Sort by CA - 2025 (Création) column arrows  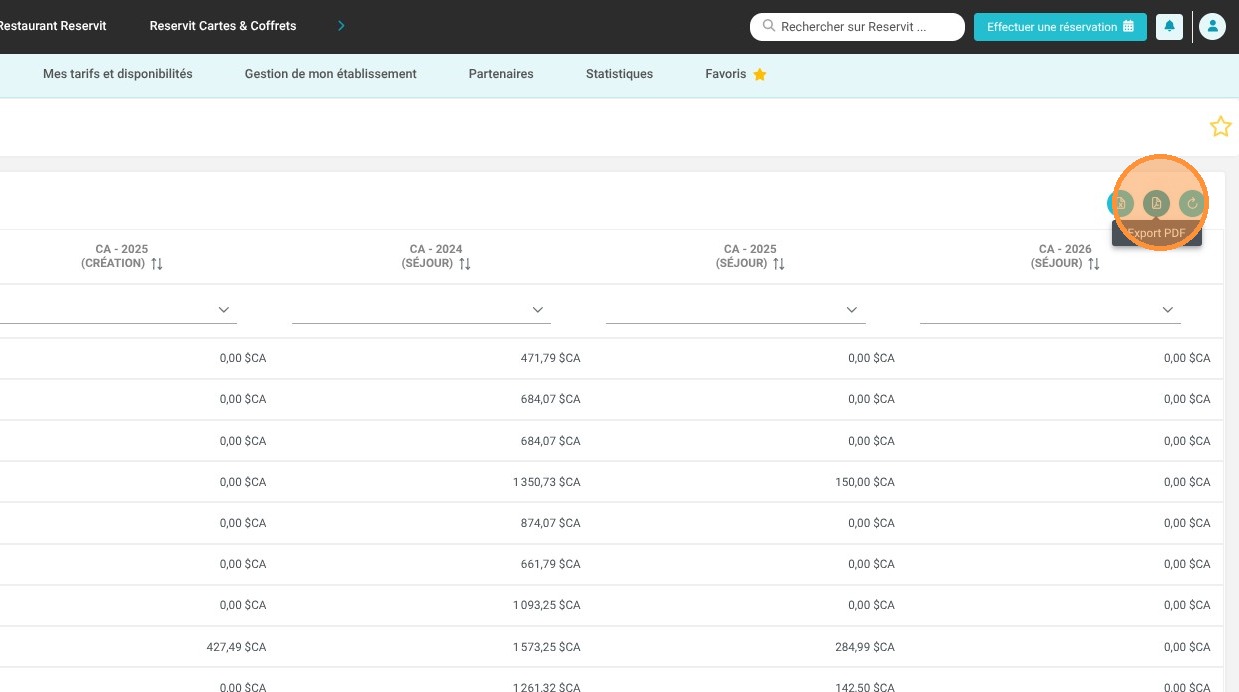click(157, 264)
